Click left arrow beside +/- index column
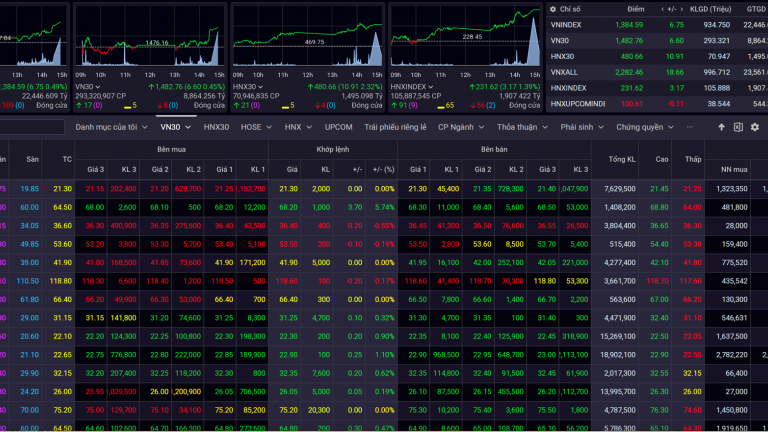Screen dimensions: 768x432 coord(663,9)
